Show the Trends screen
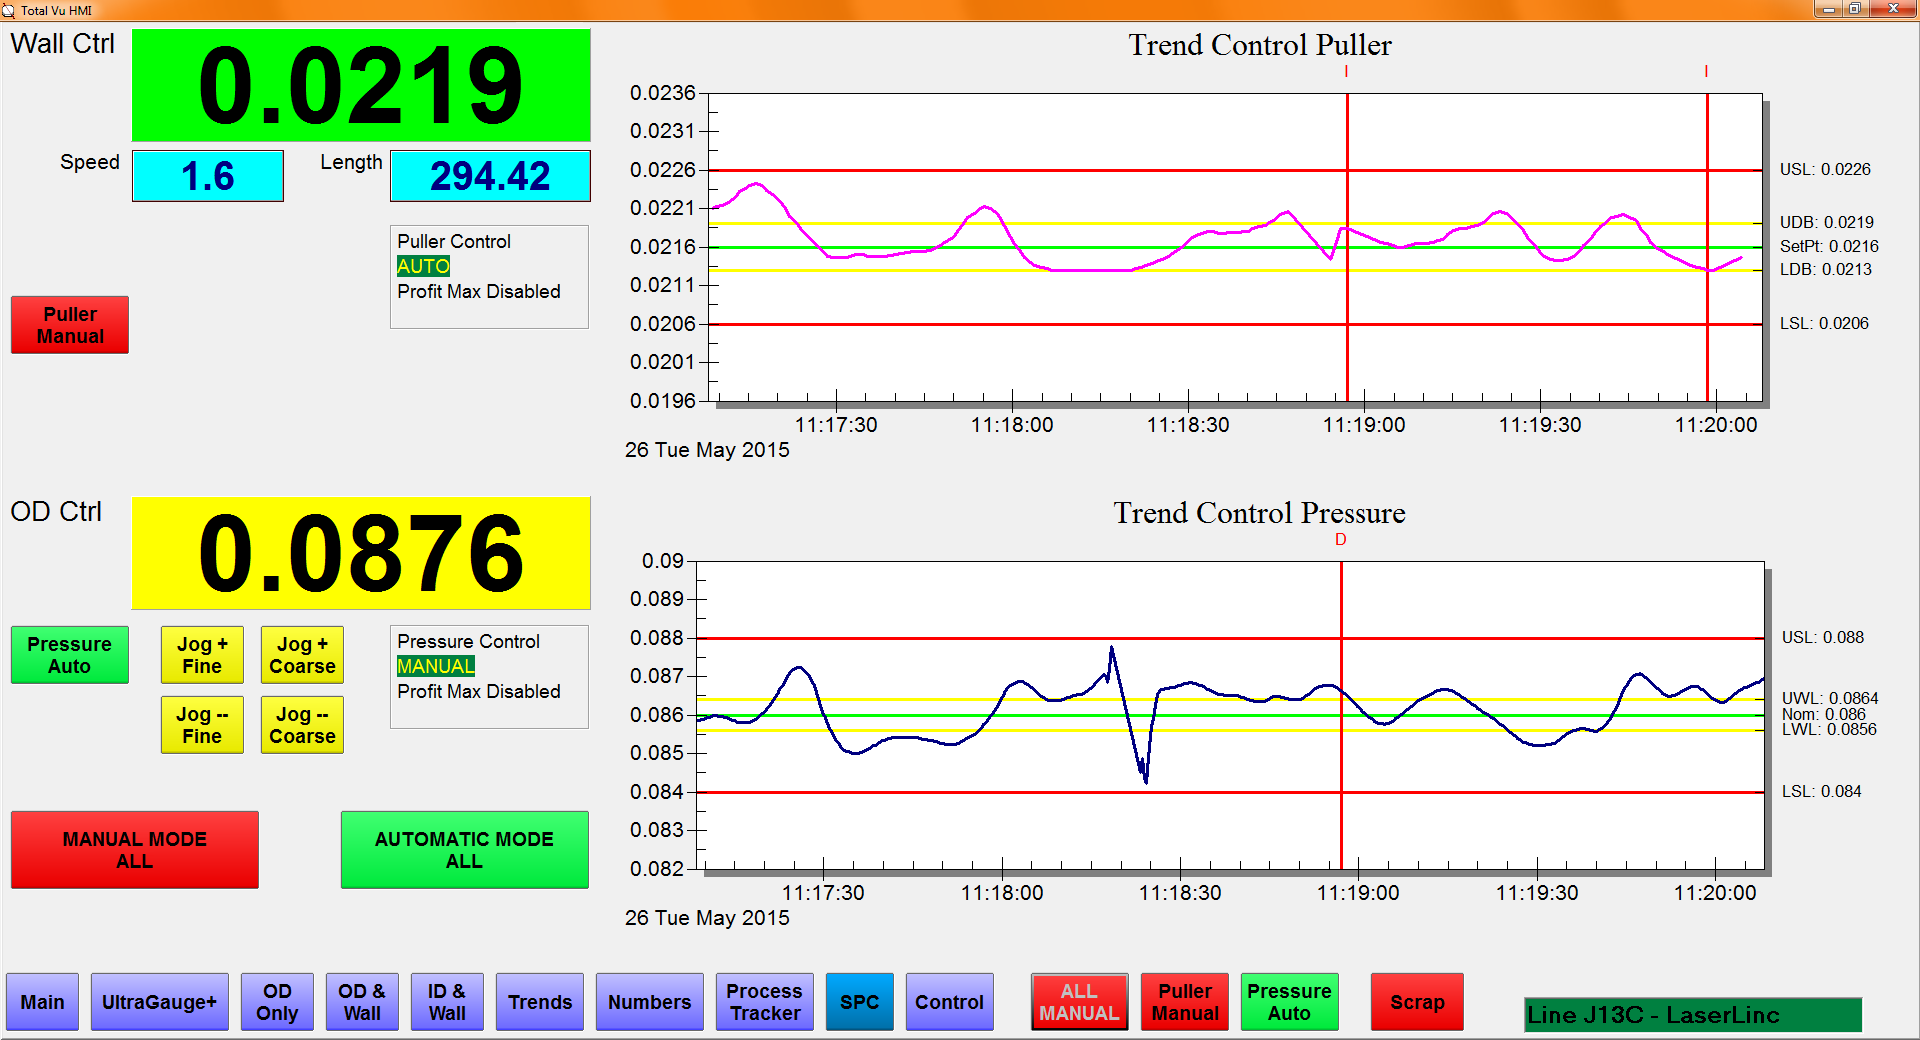 click(540, 1002)
